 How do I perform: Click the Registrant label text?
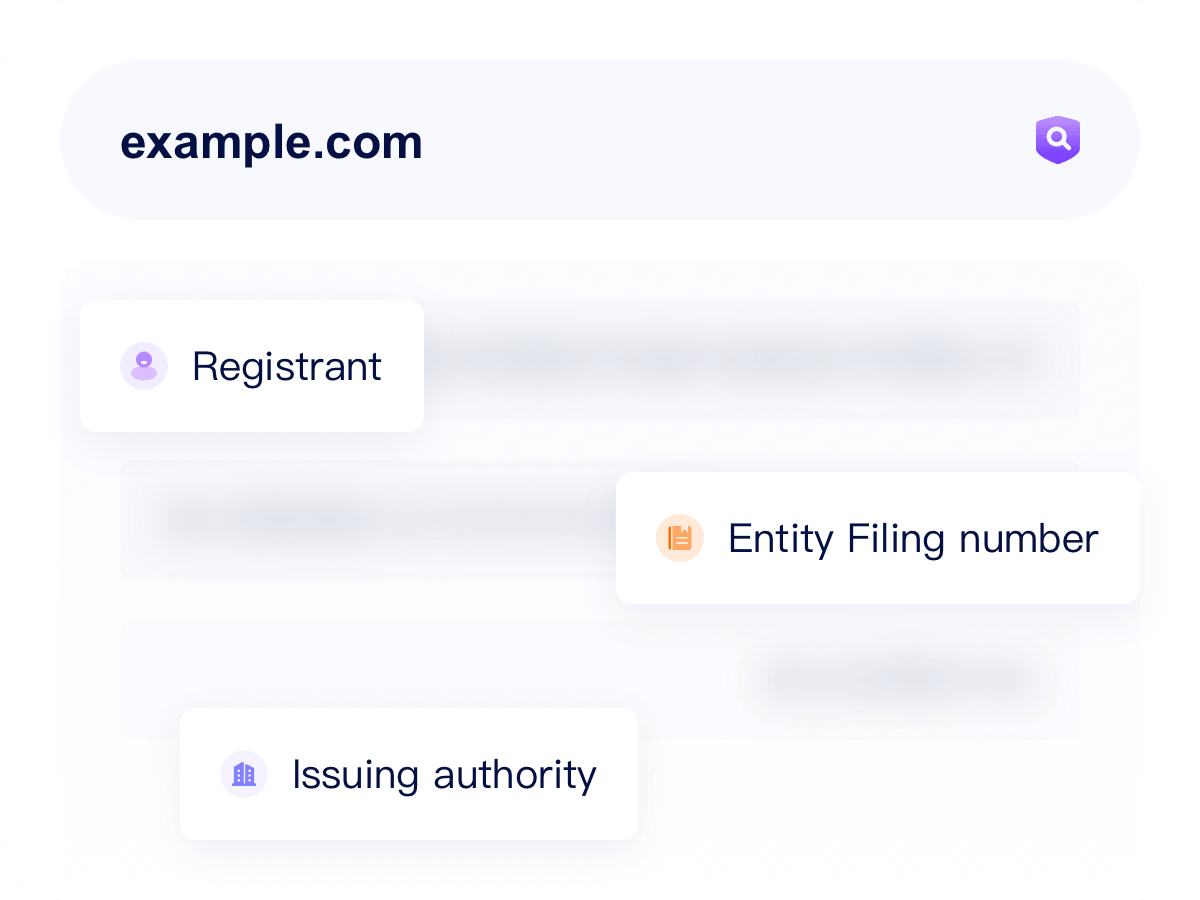tap(287, 367)
